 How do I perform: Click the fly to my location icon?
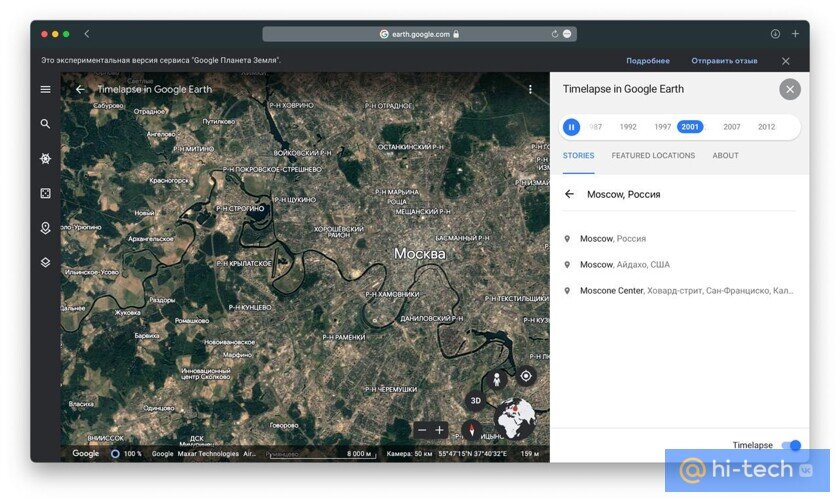click(x=526, y=376)
